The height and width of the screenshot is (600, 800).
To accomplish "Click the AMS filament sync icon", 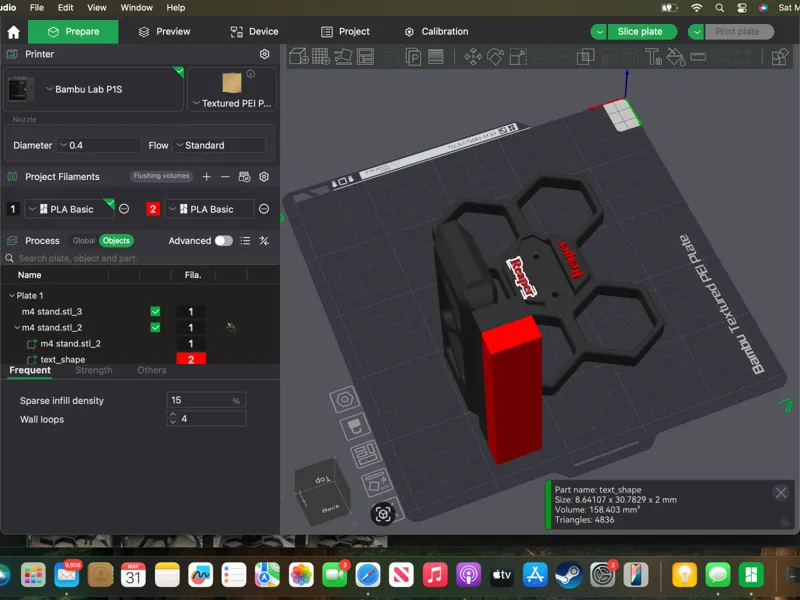I will (x=244, y=177).
